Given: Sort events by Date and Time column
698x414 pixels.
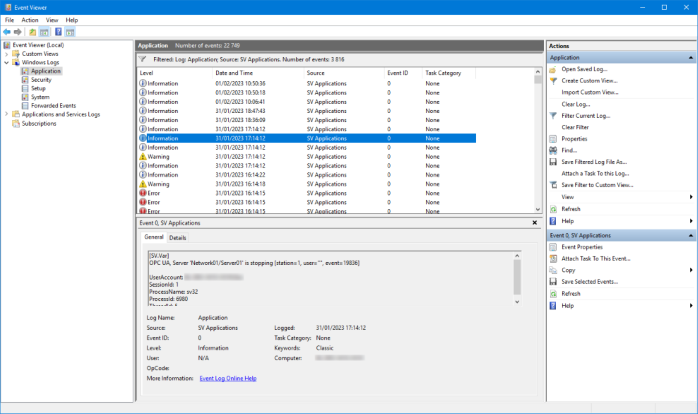Looking at the screenshot, I should tap(233, 73).
